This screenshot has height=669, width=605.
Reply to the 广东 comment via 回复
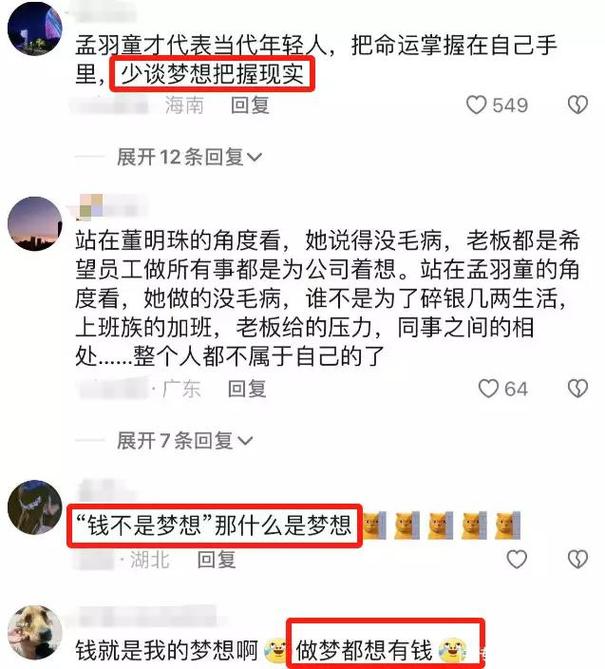(247, 389)
